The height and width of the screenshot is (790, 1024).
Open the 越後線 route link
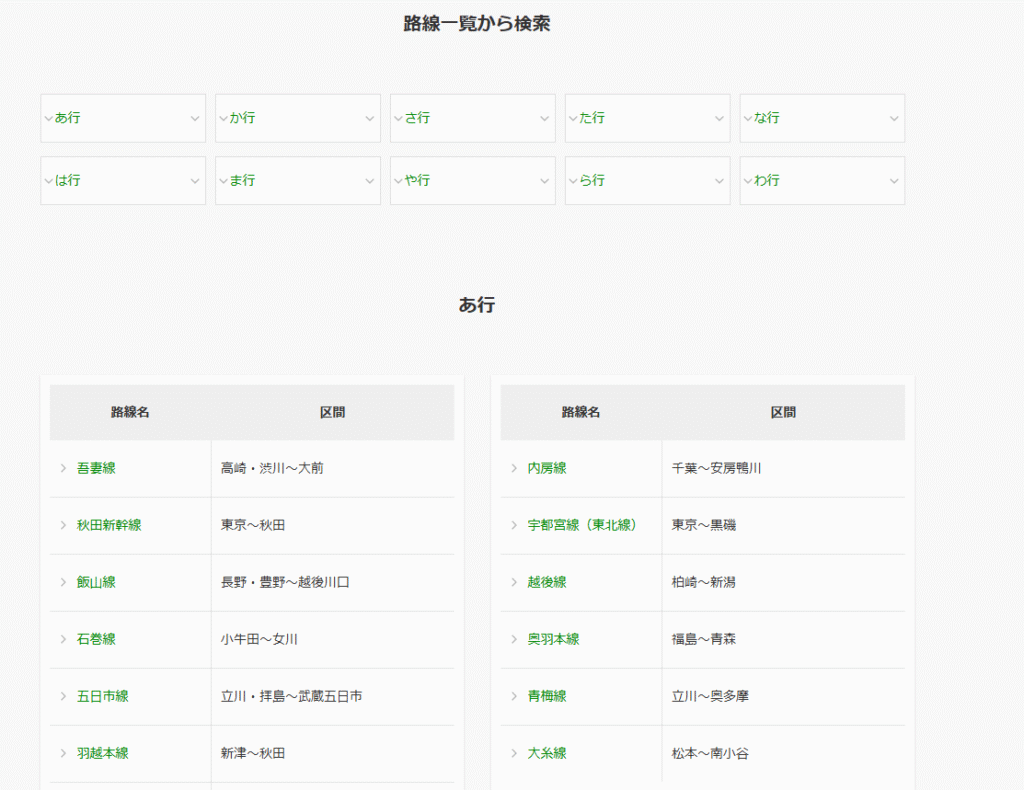(547, 582)
